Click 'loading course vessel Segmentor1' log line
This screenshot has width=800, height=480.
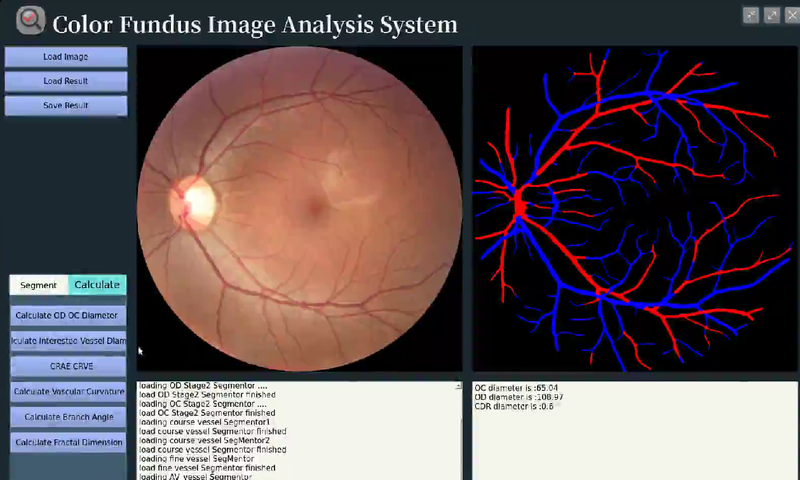(x=205, y=422)
